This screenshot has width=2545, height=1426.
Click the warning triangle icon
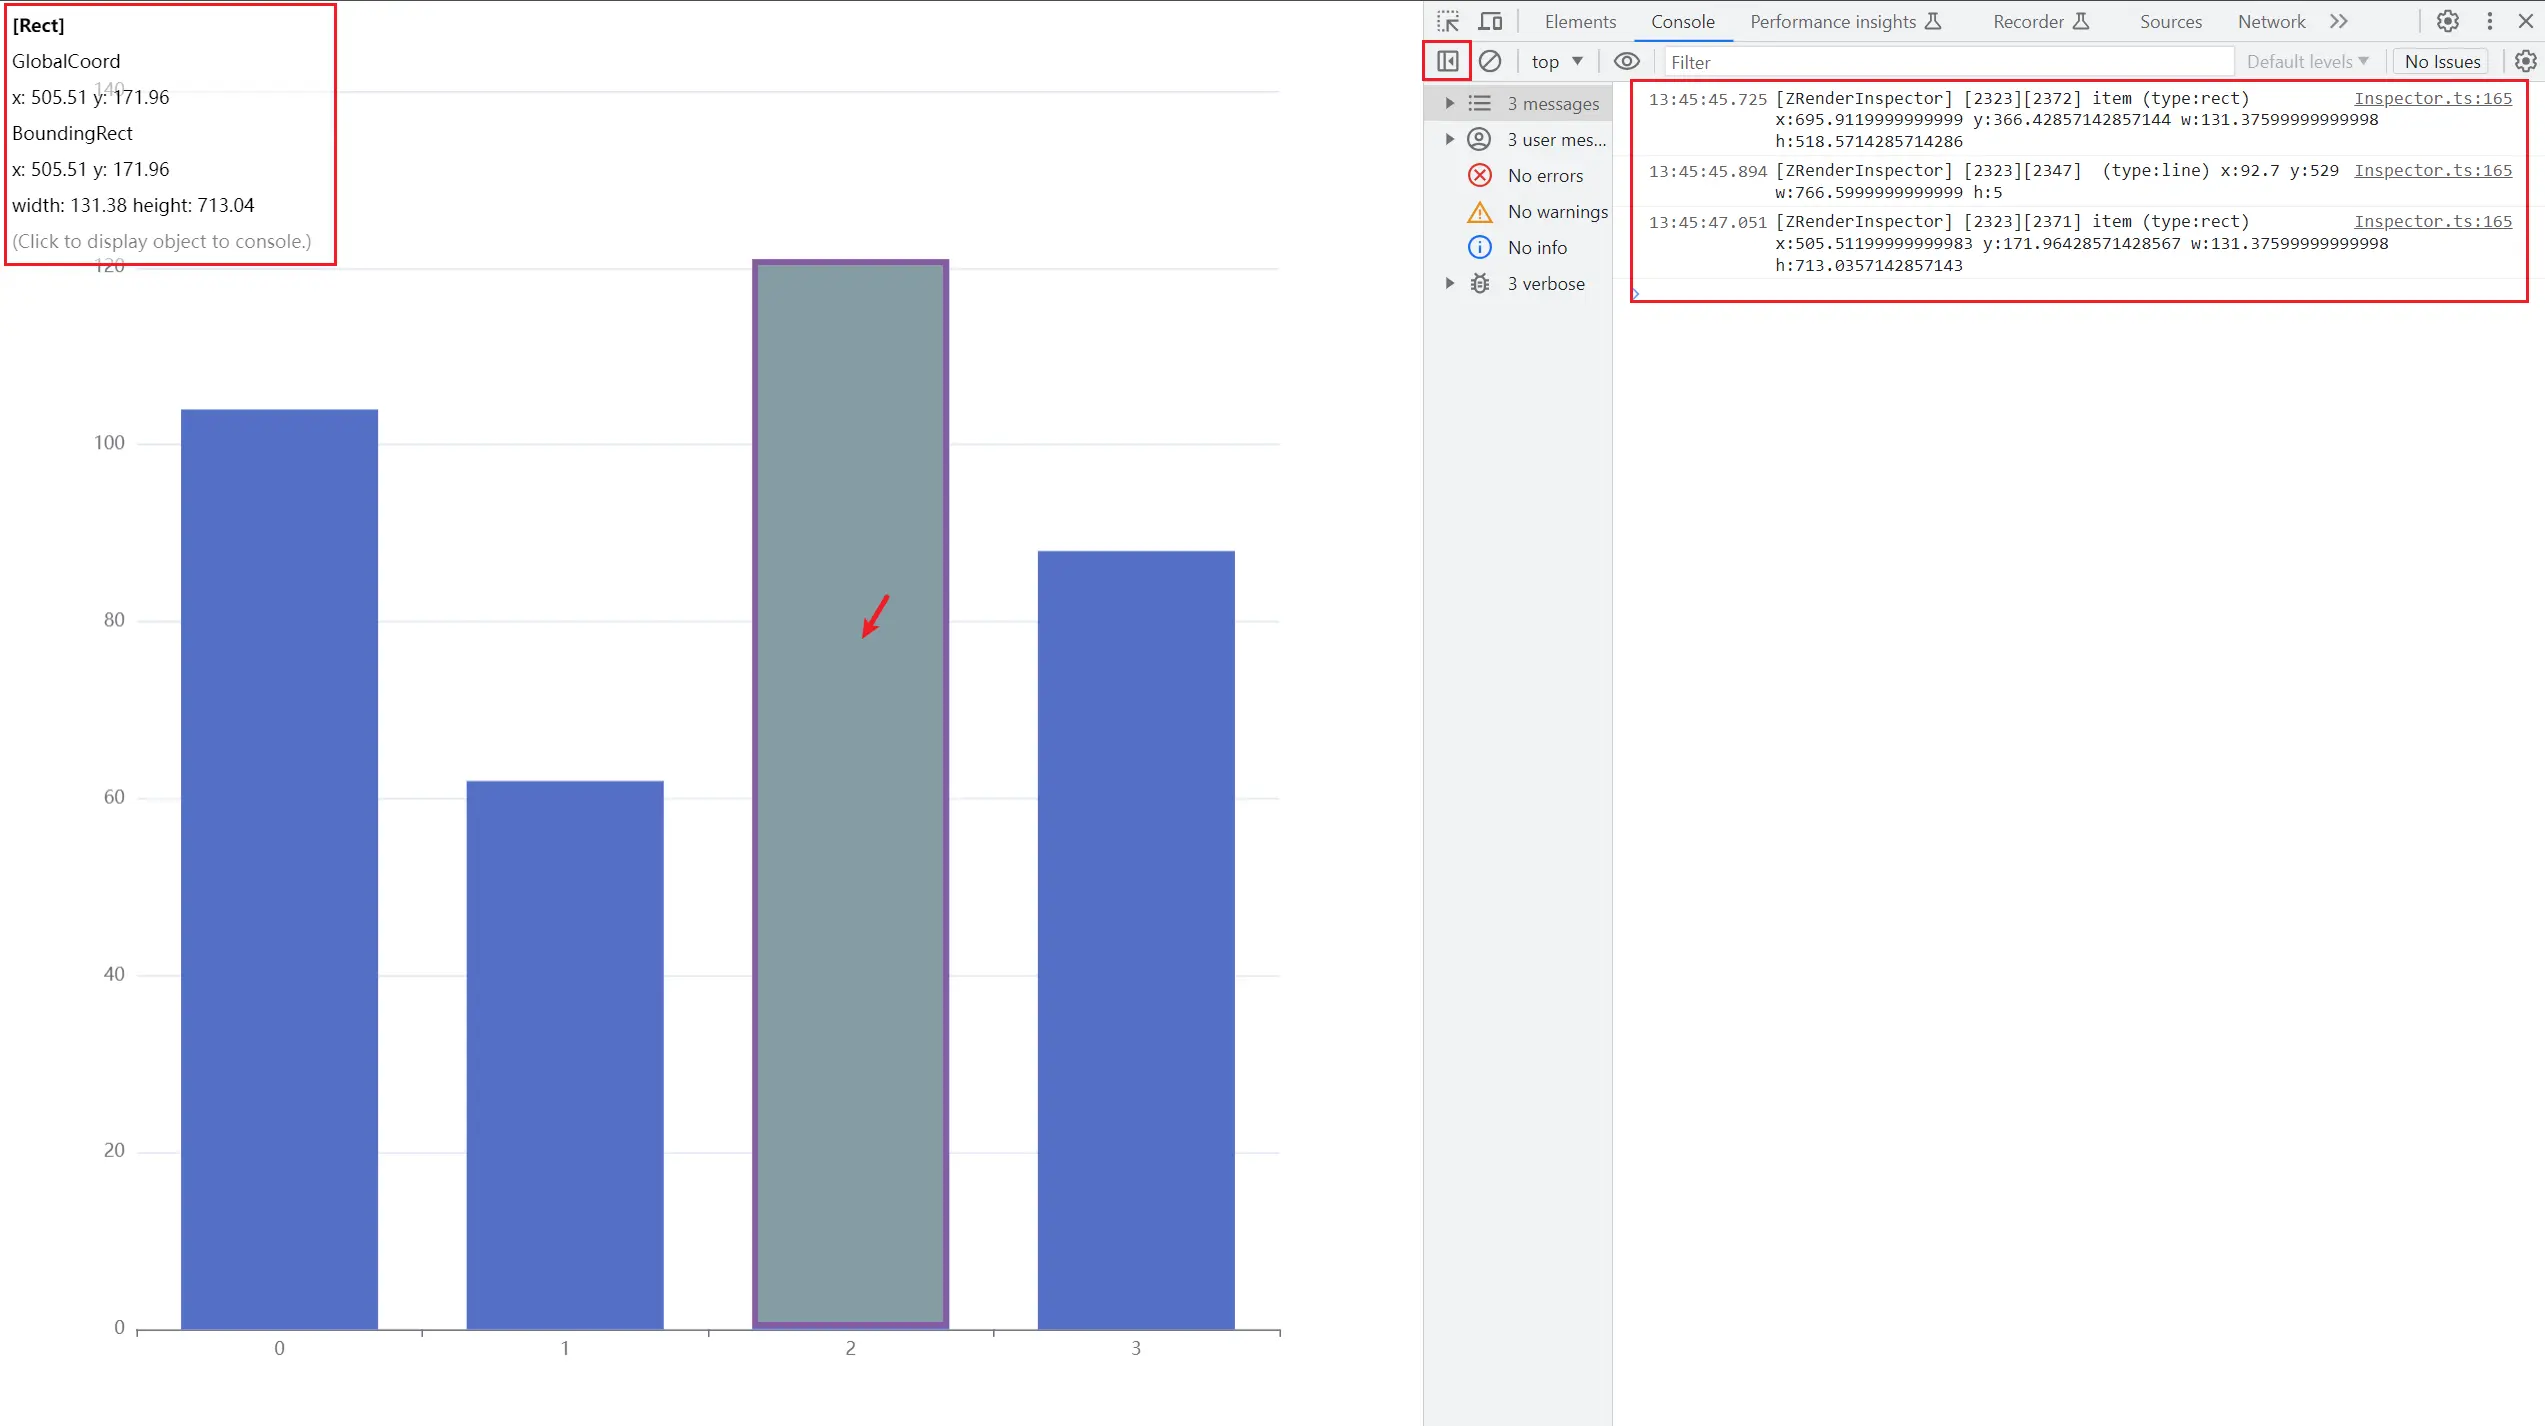[x=1479, y=211]
